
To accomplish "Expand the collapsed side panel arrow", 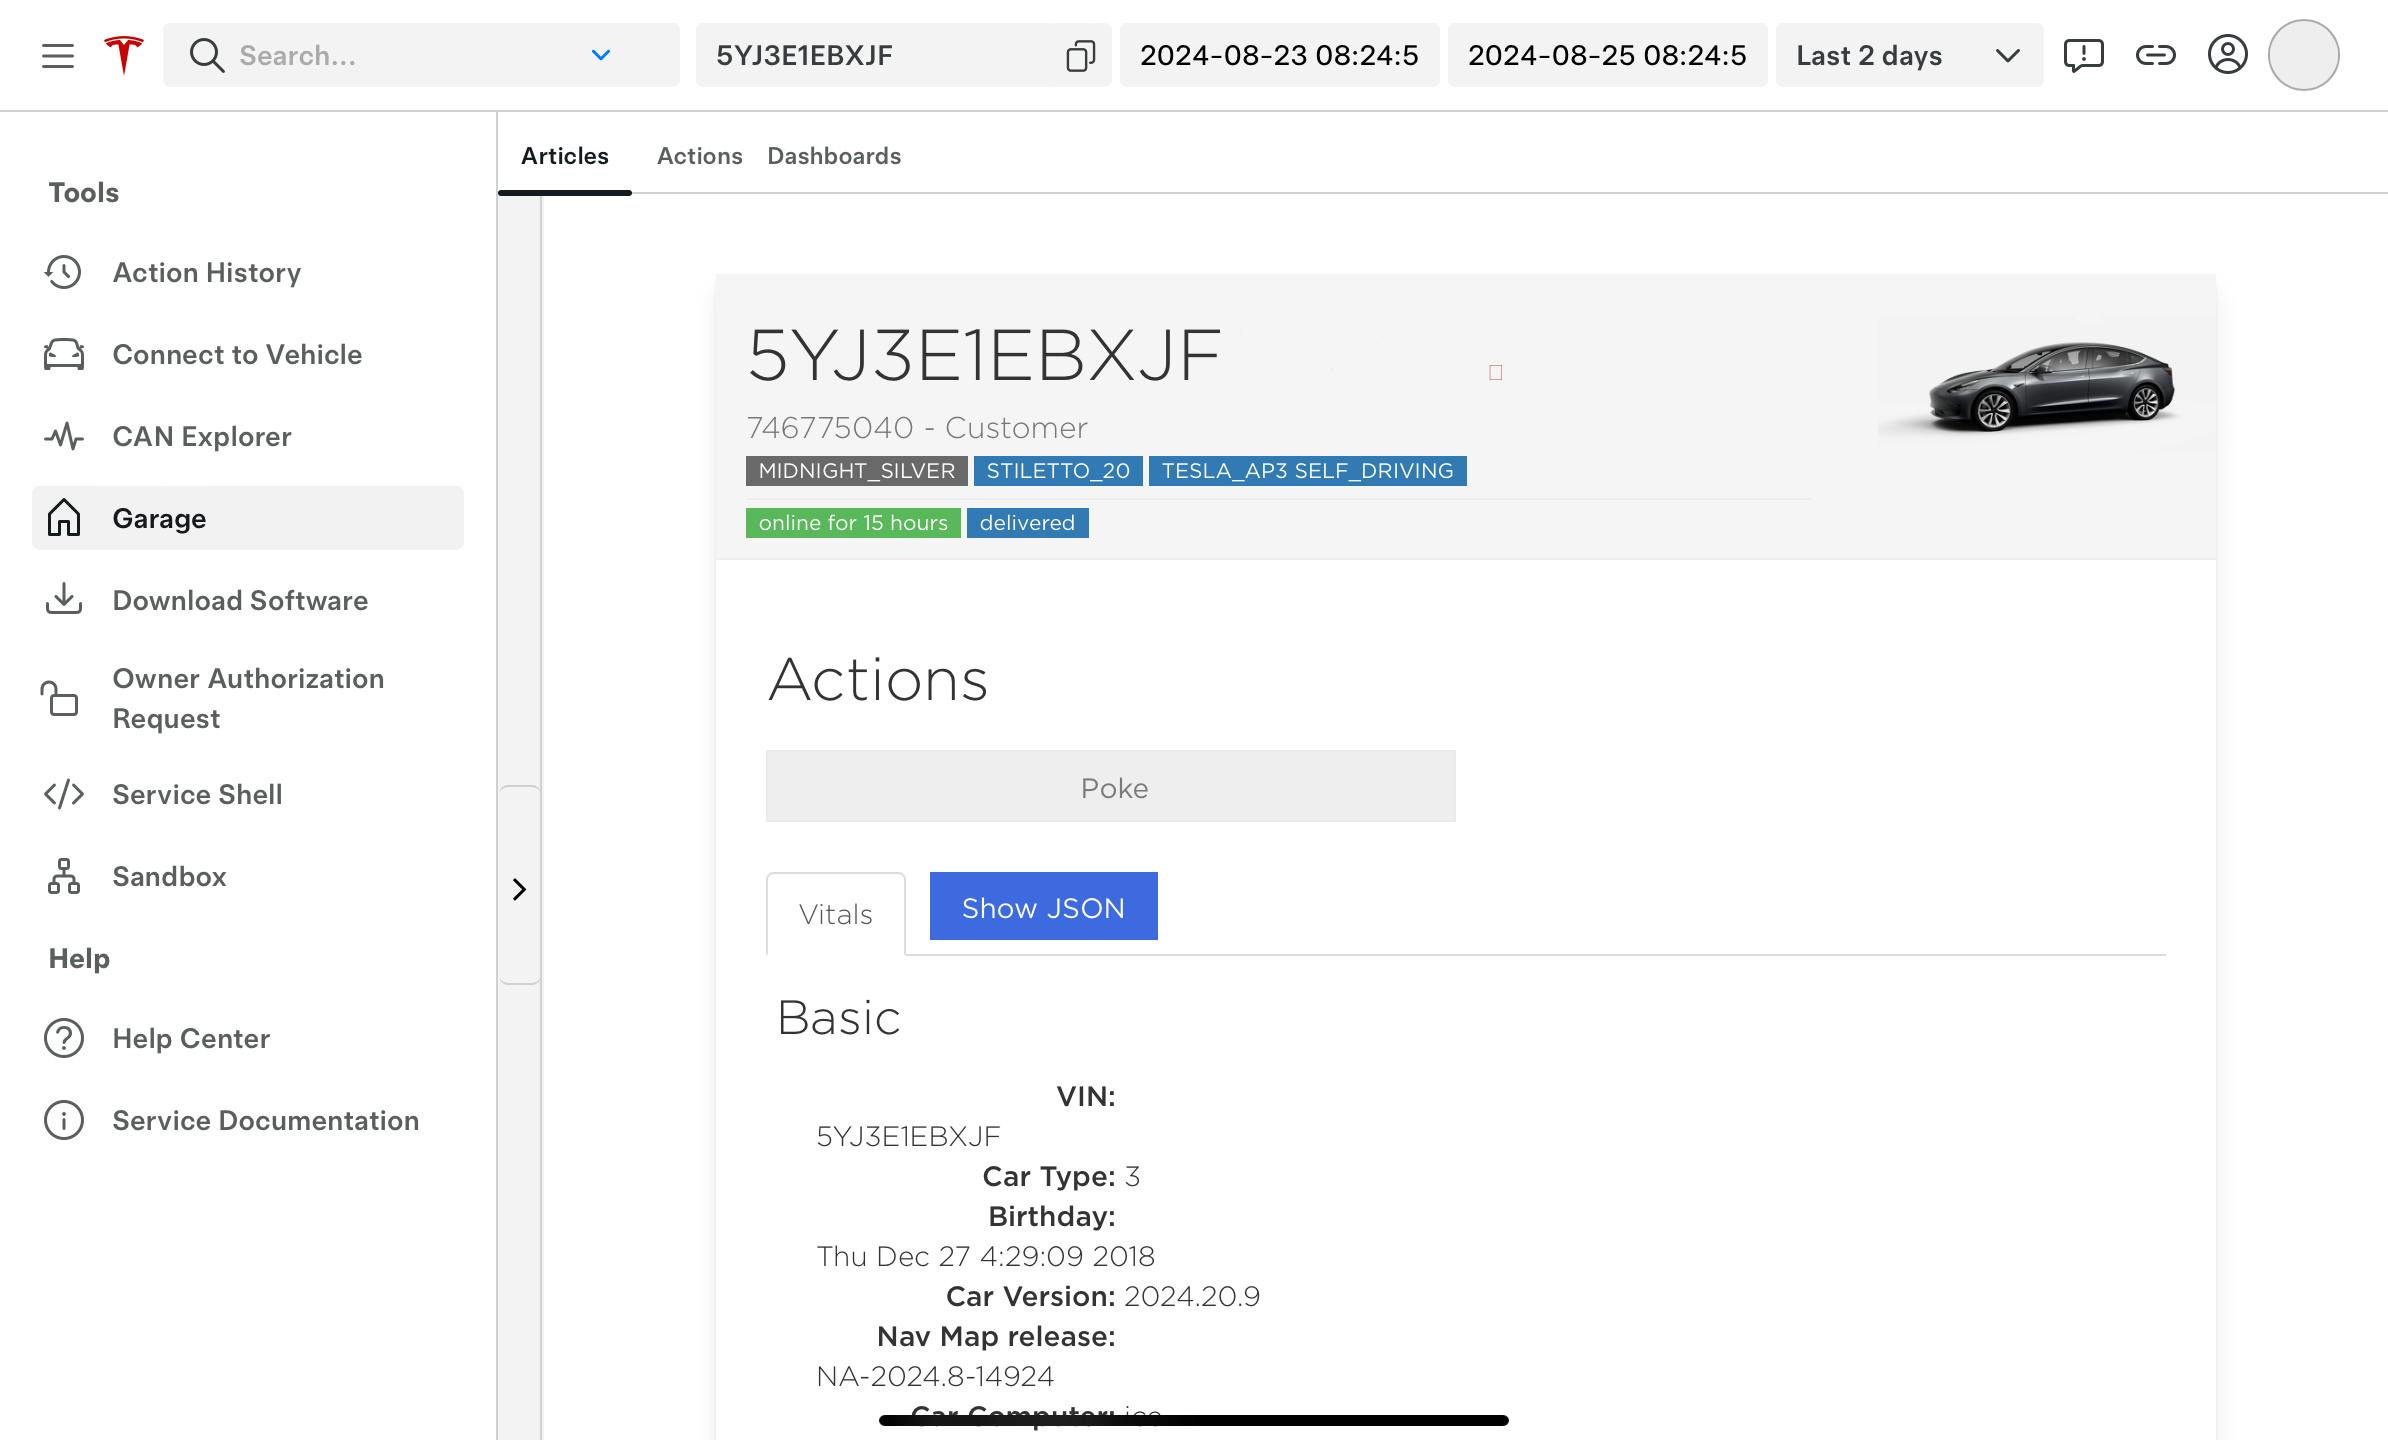I will (x=519, y=889).
